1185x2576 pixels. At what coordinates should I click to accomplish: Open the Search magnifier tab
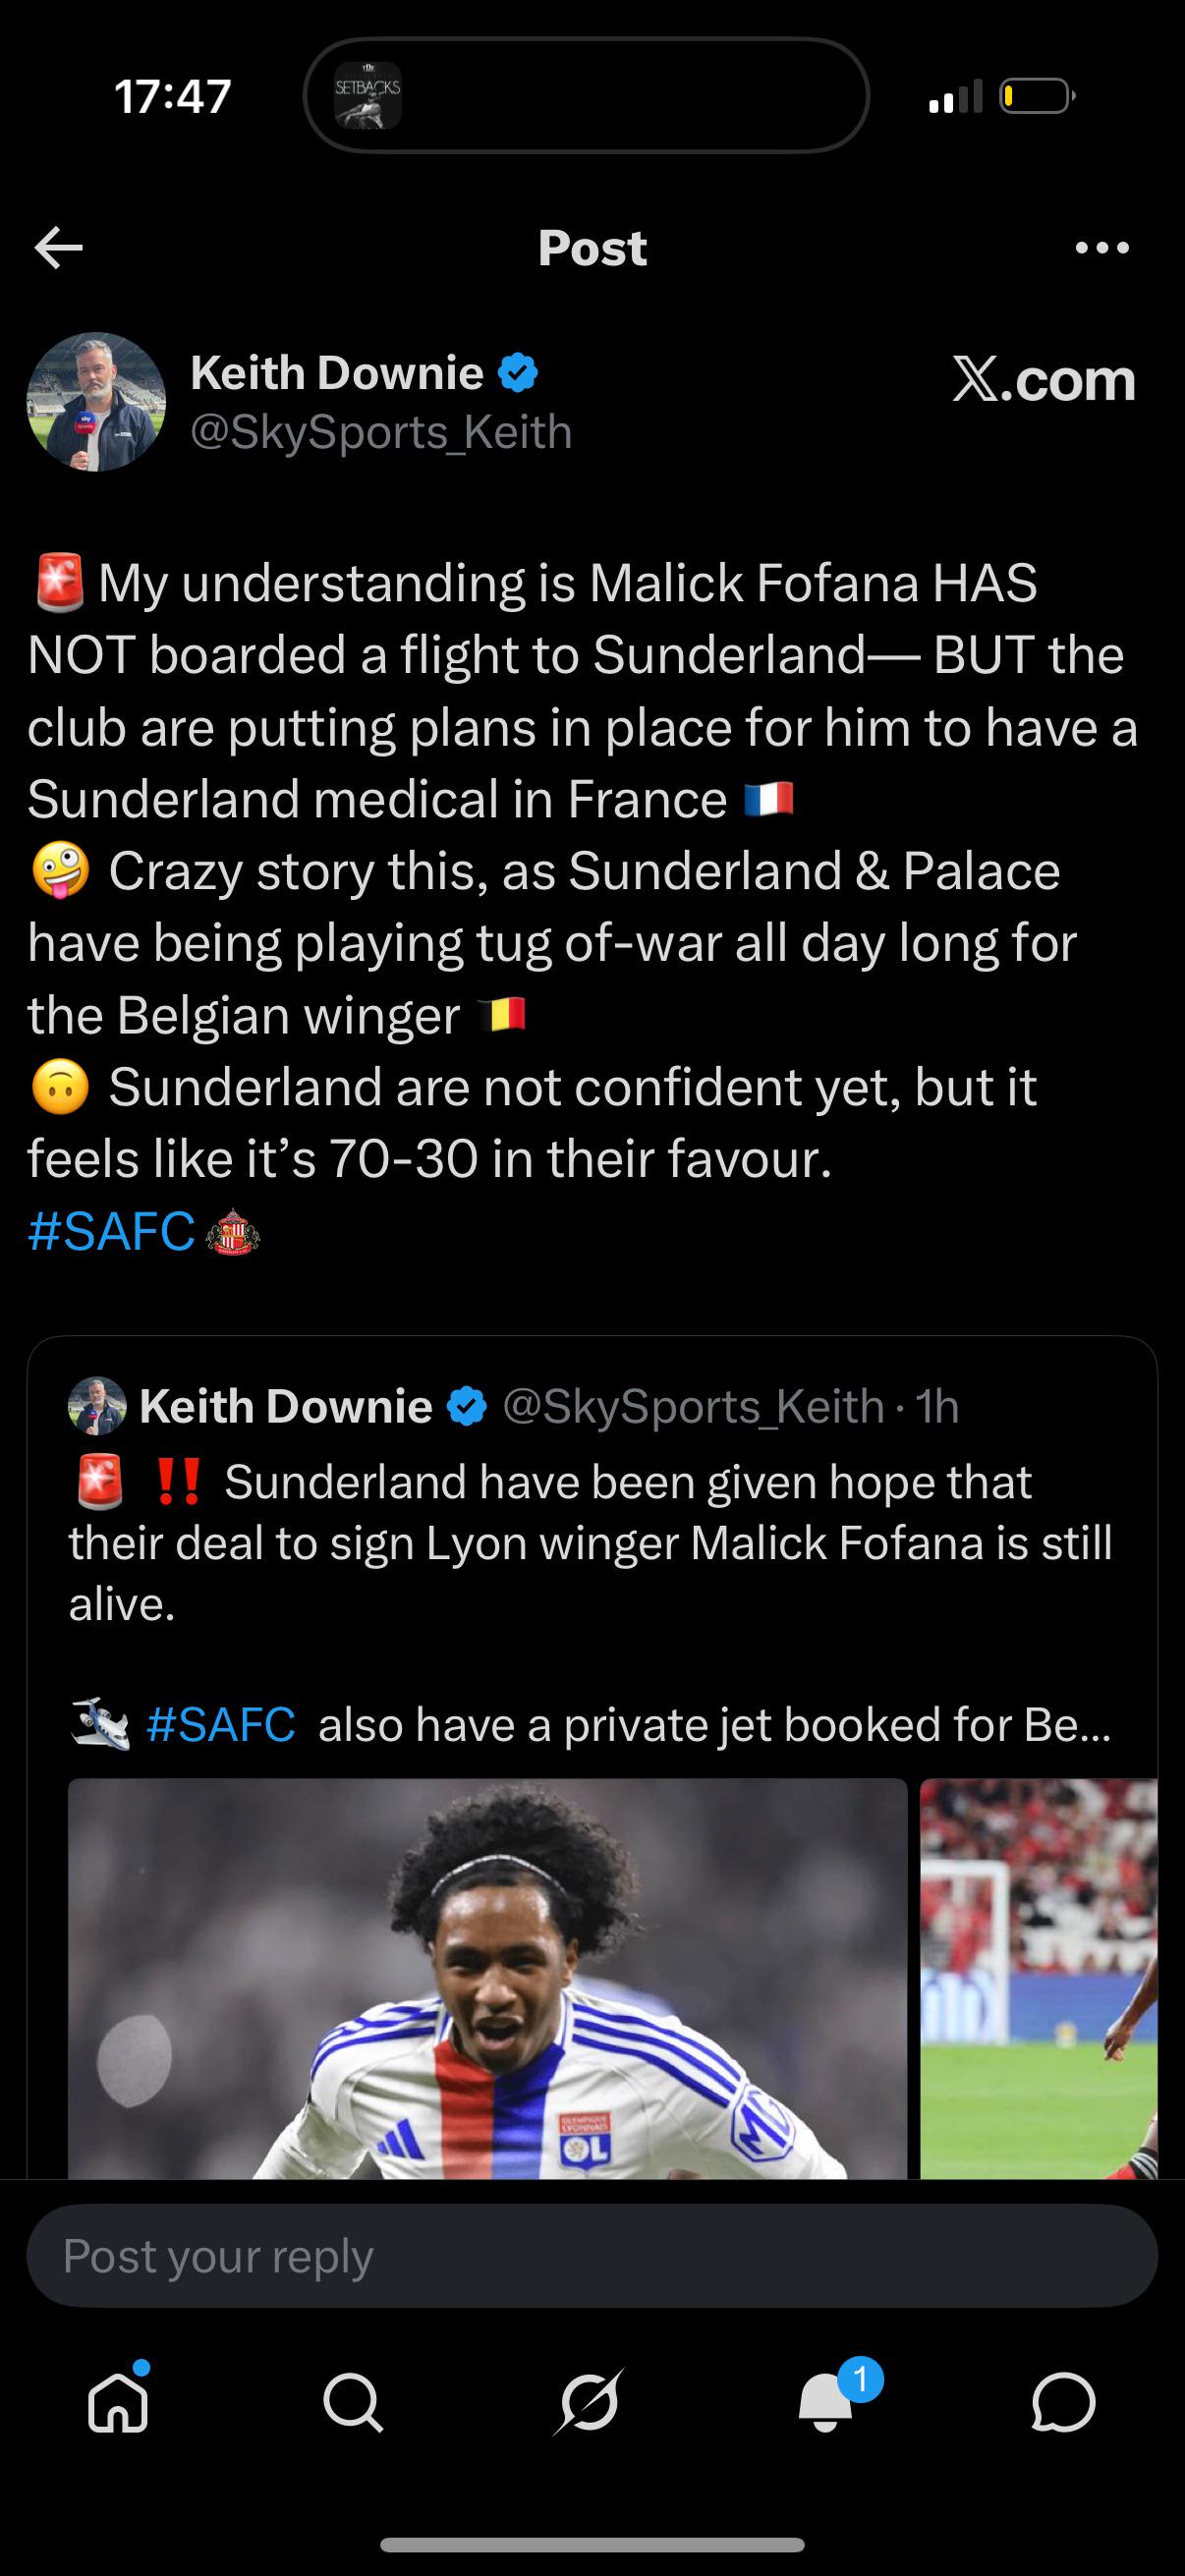(x=353, y=2403)
